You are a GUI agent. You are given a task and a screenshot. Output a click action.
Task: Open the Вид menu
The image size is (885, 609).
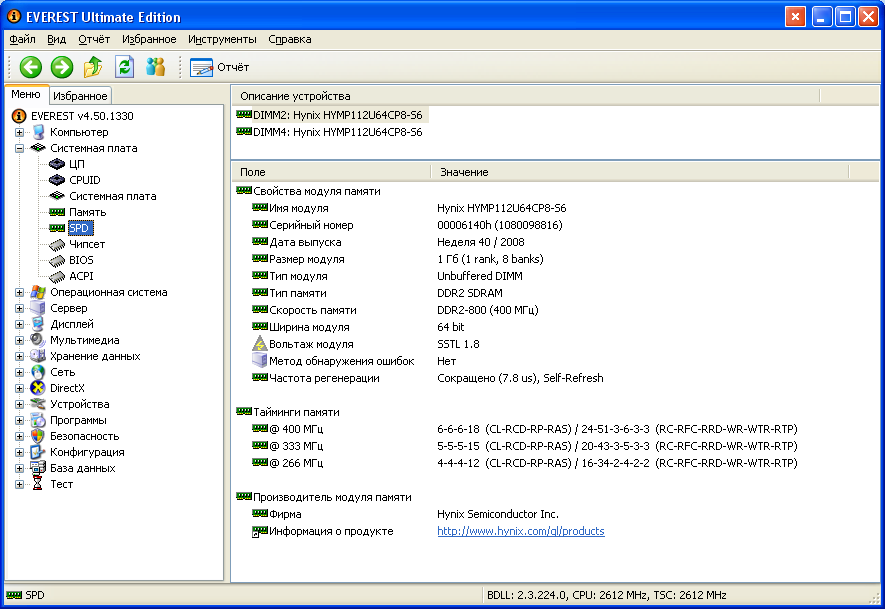click(x=56, y=40)
